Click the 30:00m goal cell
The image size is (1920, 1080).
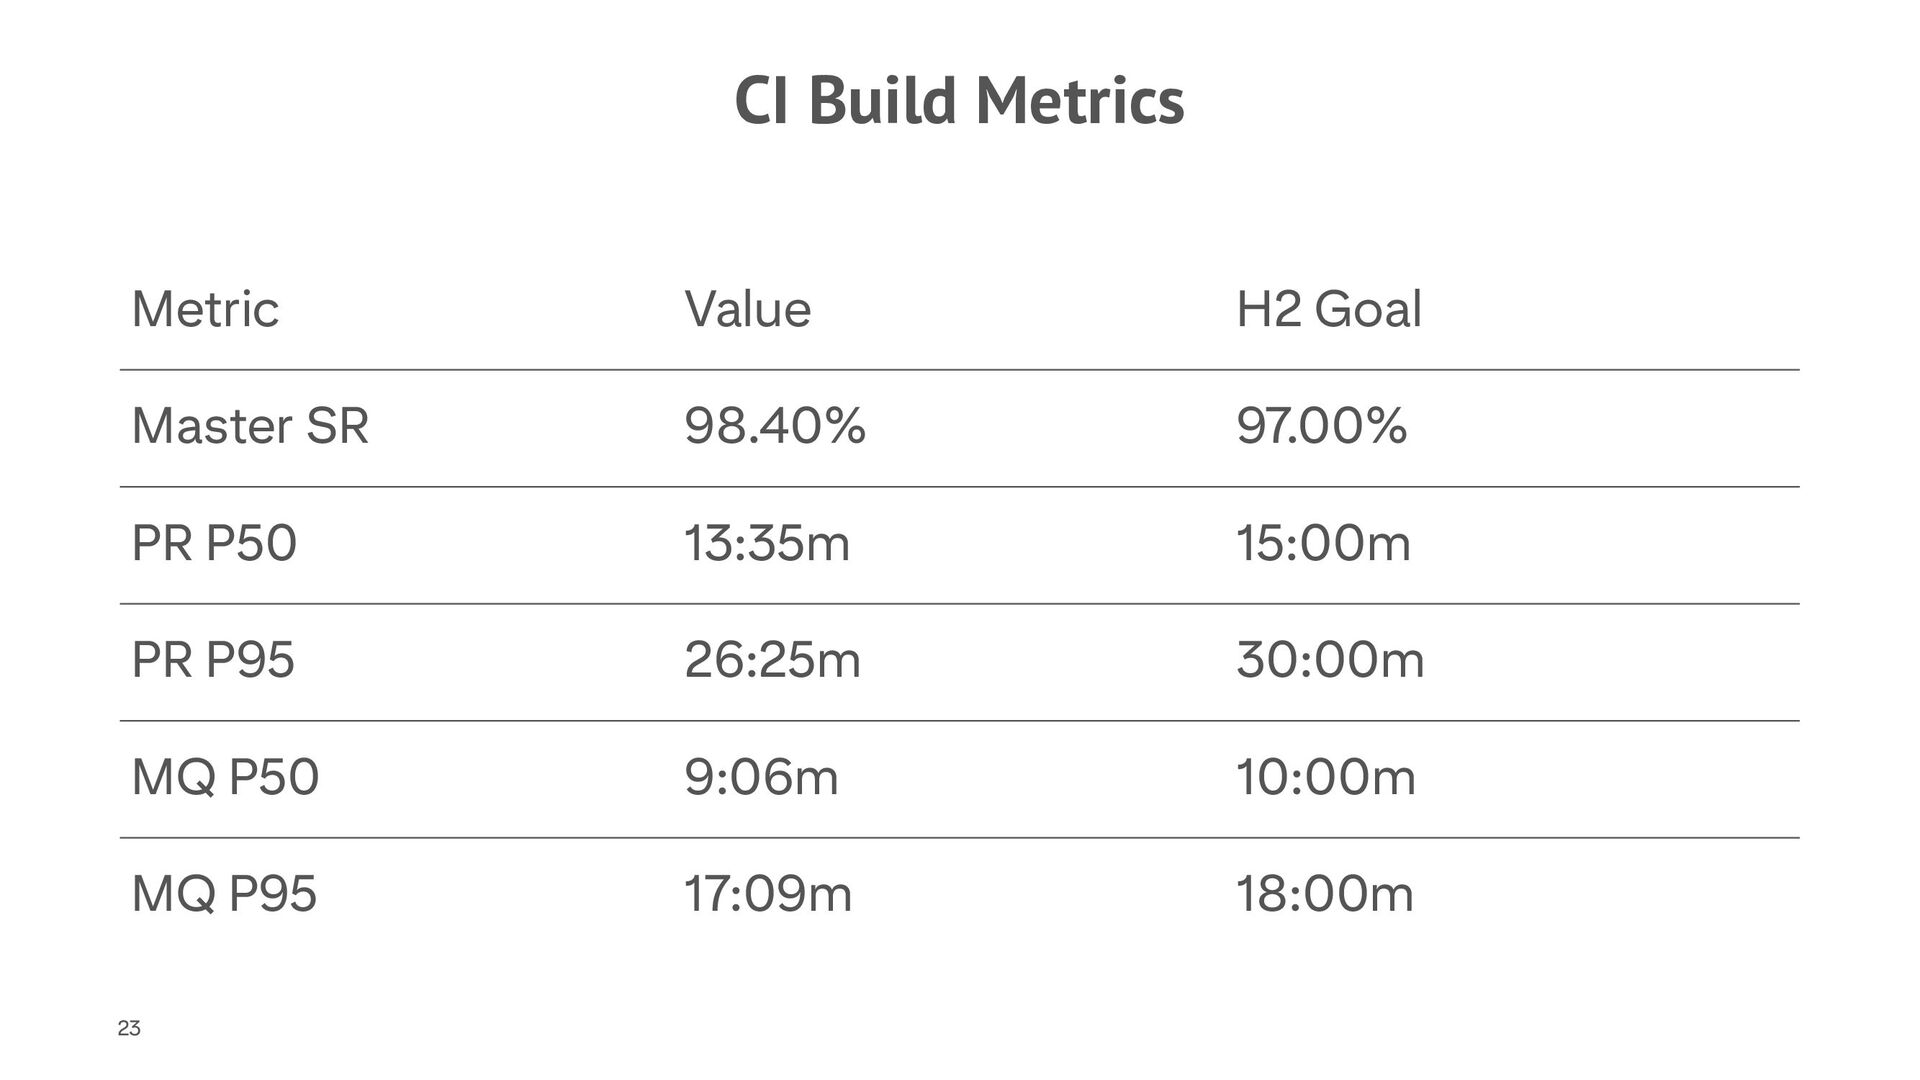(x=1330, y=660)
